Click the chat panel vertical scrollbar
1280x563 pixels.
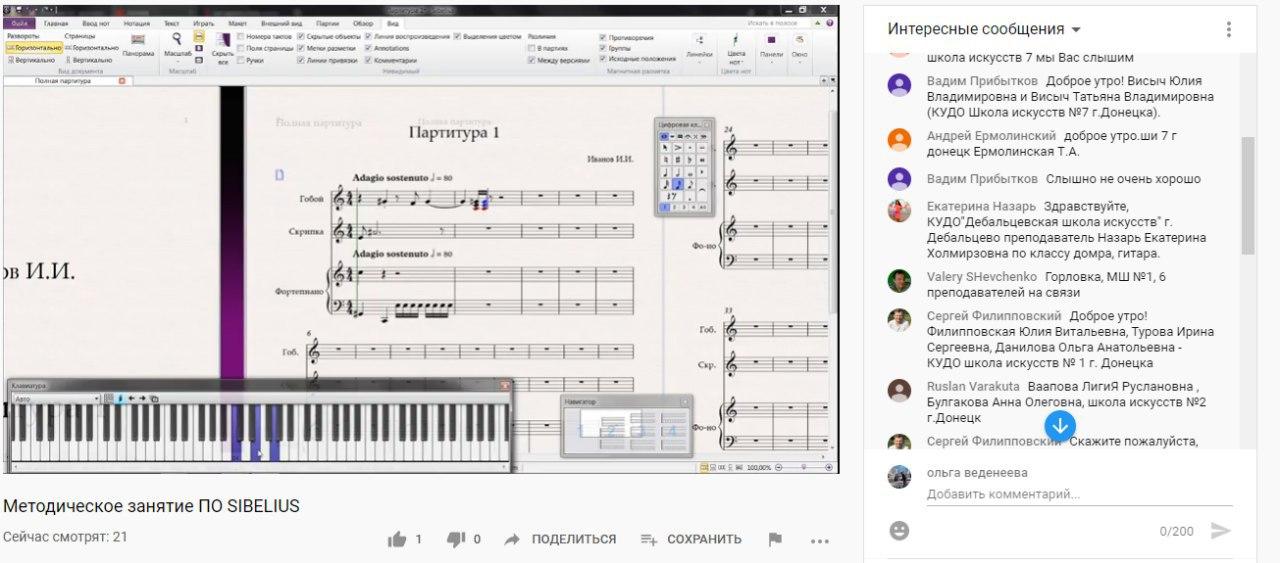pyautogui.click(x=1247, y=195)
